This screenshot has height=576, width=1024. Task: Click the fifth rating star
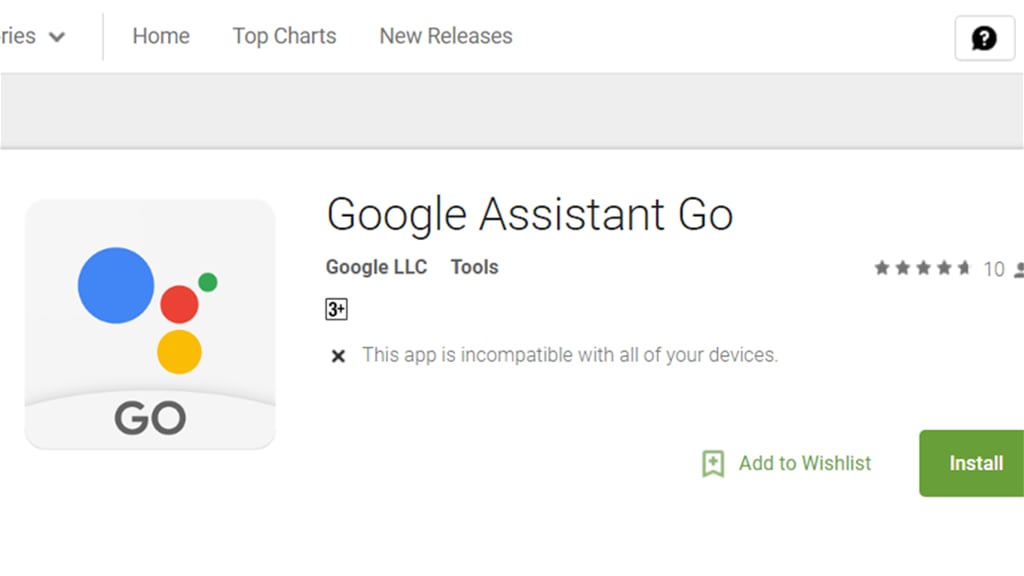(x=962, y=267)
